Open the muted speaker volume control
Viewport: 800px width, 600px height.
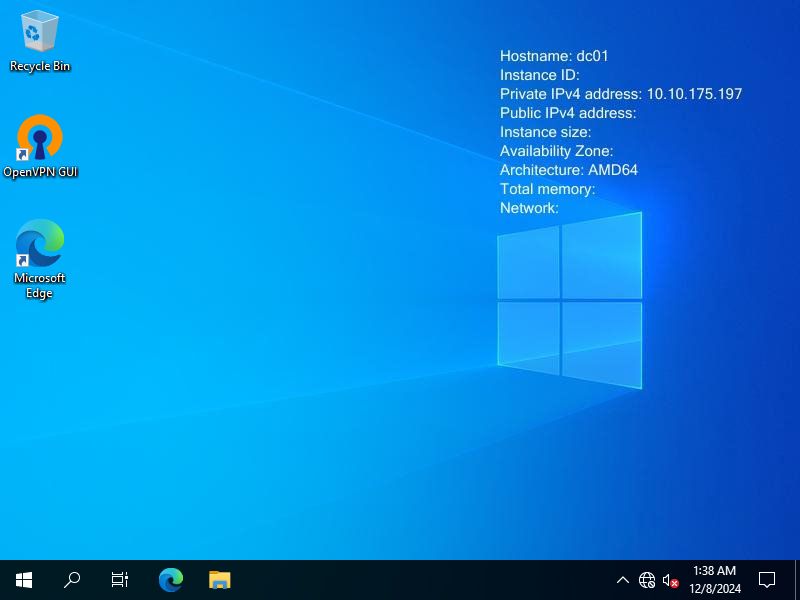[x=670, y=580]
